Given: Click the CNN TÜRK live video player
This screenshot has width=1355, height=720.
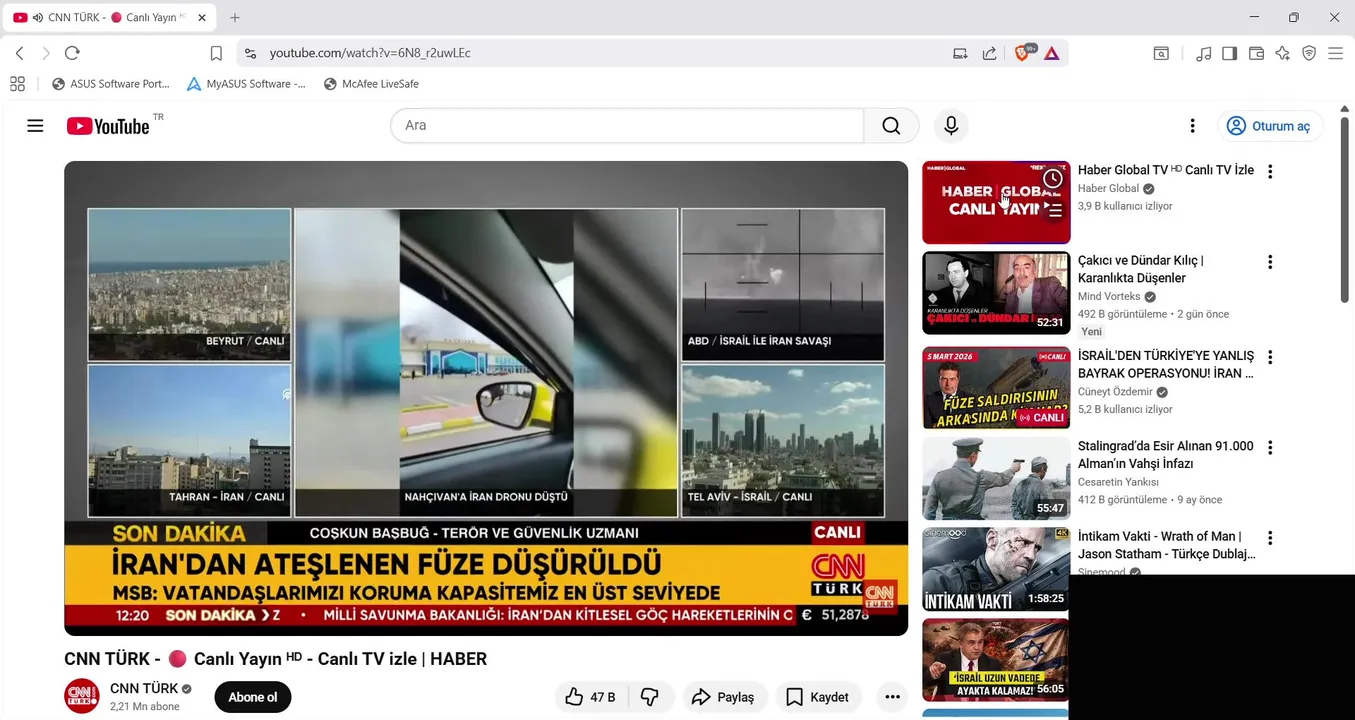Looking at the screenshot, I should (486, 398).
